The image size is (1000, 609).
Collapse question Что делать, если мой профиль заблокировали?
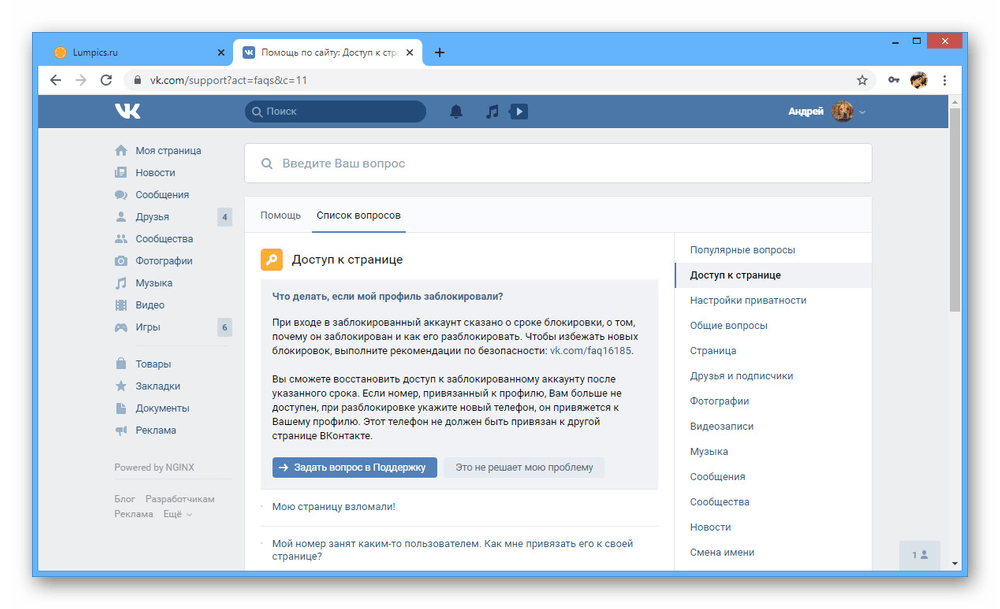pyautogui.click(x=387, y=297)
